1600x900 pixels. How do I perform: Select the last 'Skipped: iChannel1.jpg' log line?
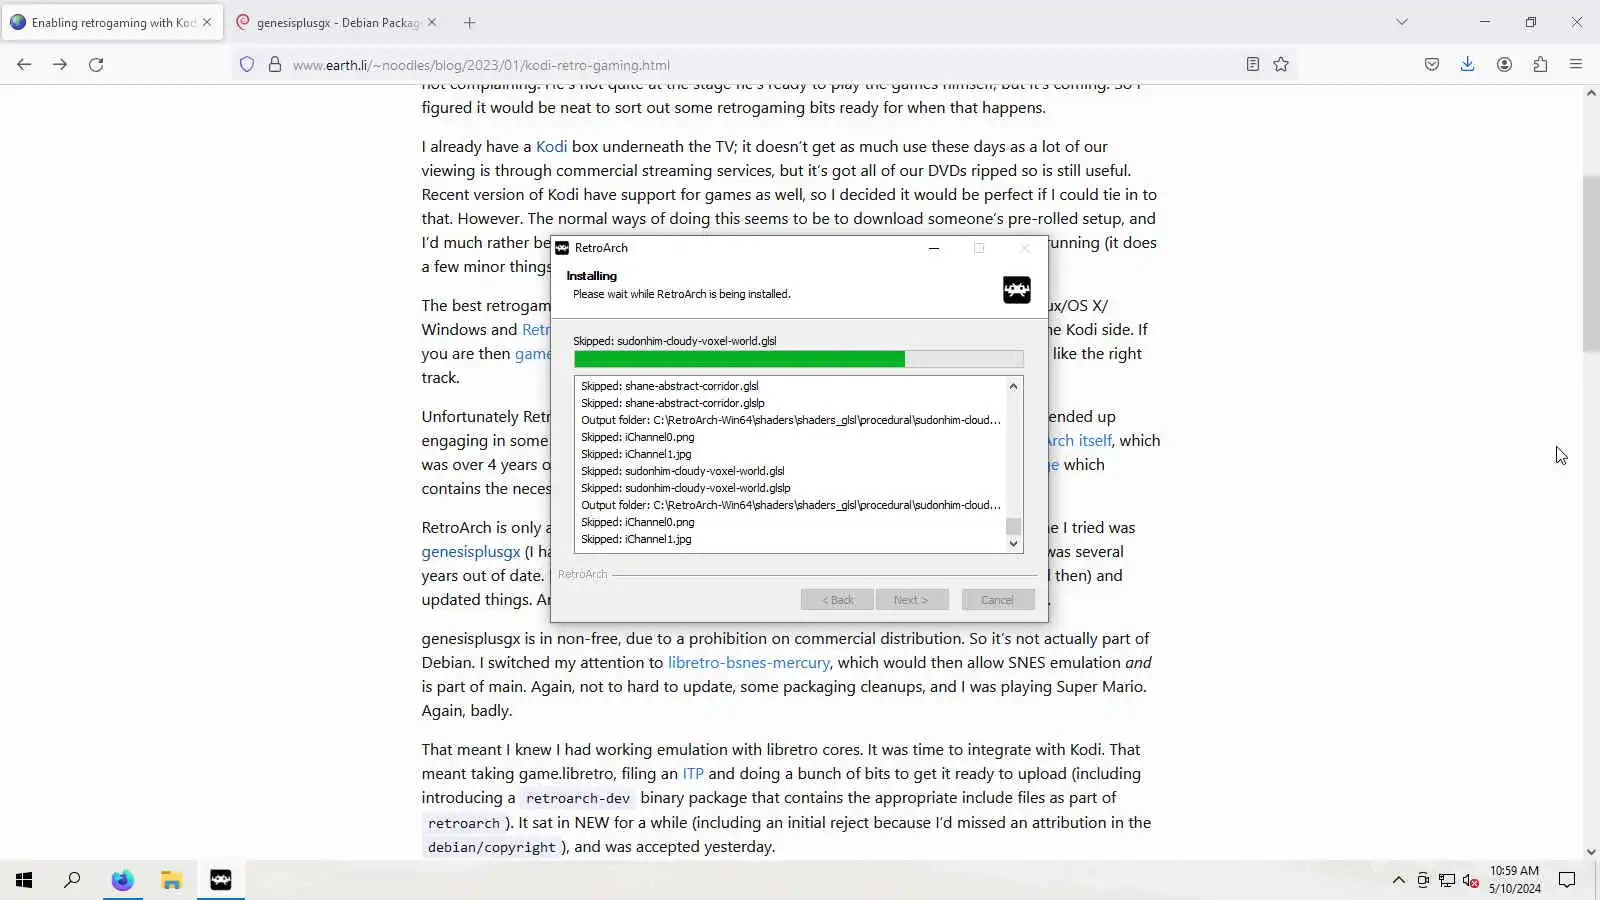(x=636, y=539)
